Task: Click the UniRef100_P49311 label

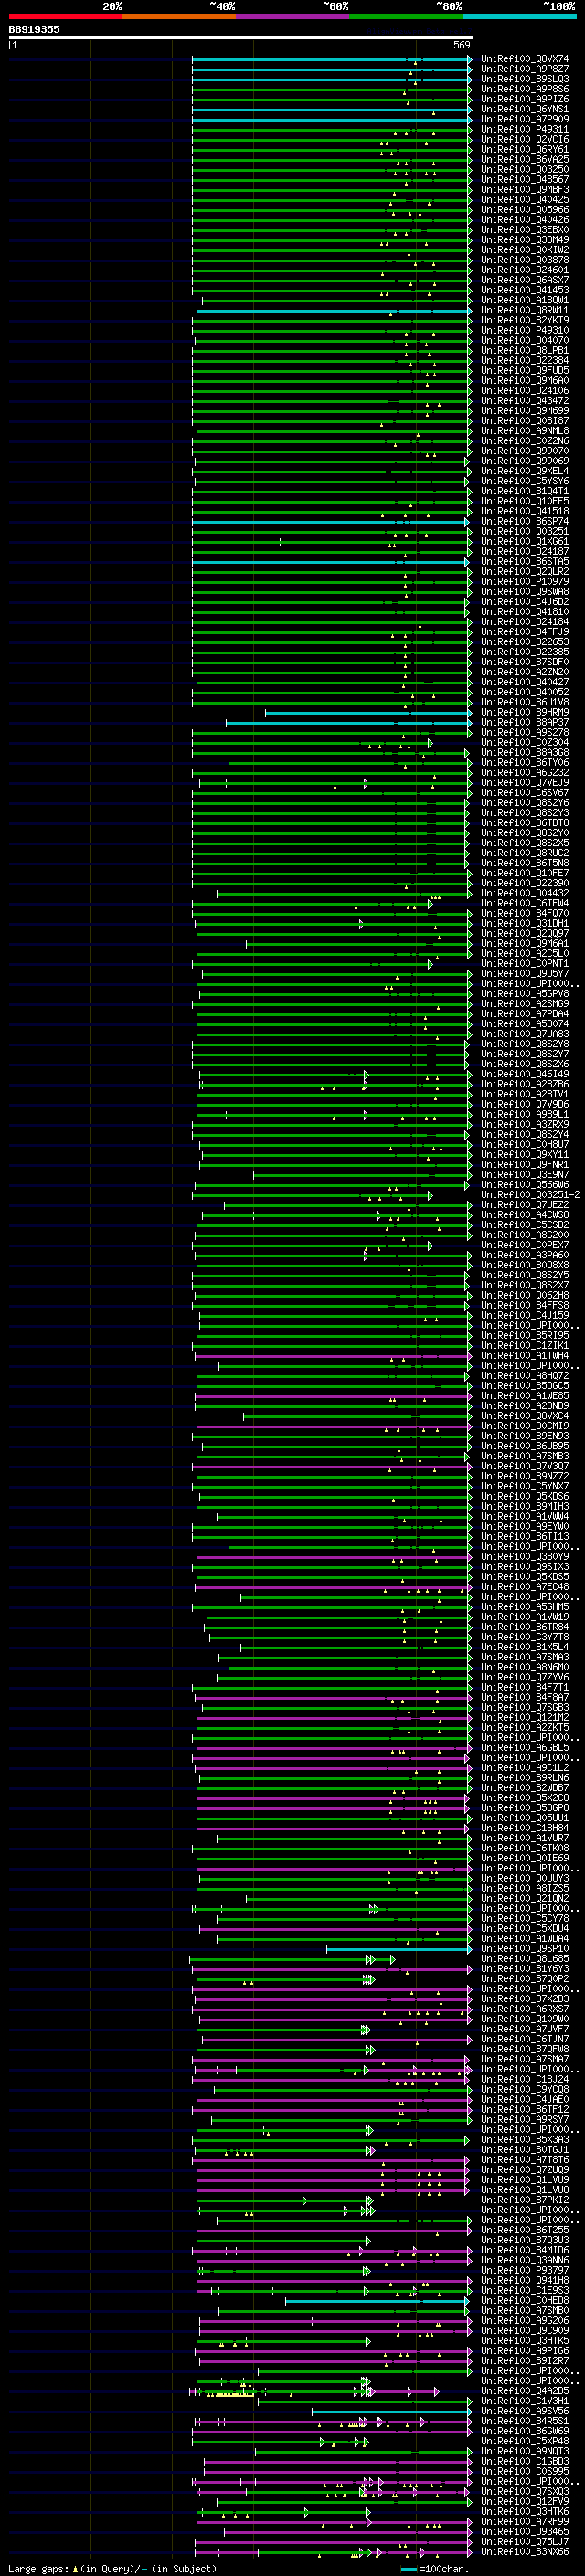Action: 524,129
